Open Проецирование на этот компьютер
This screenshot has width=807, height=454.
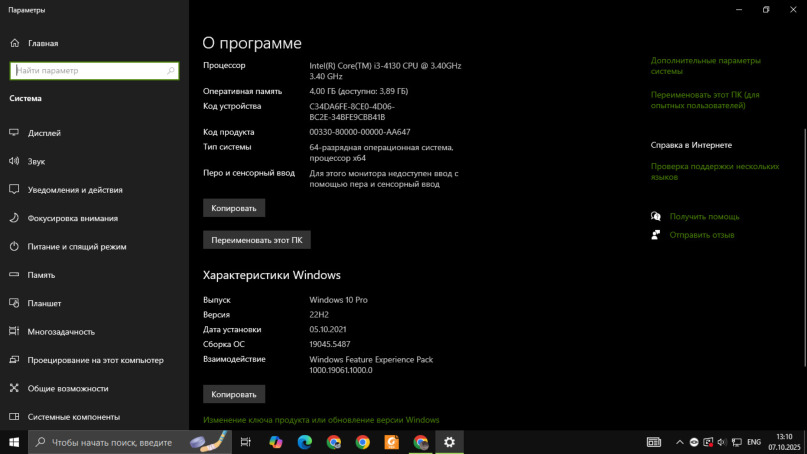pyautogui.click(x=95, y=360)
